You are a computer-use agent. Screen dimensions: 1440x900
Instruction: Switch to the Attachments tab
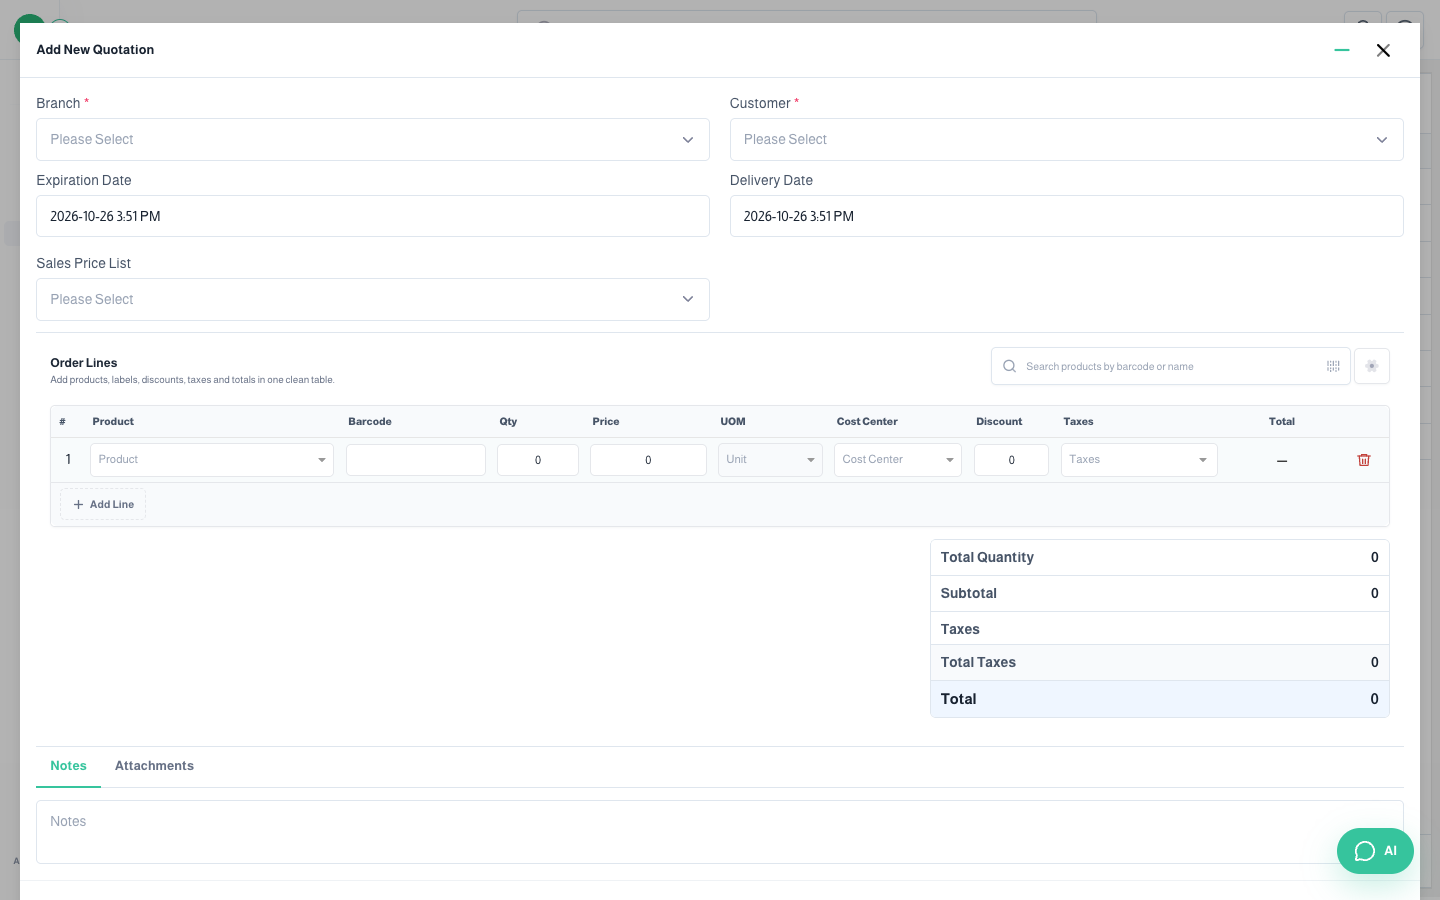point(154,766)
